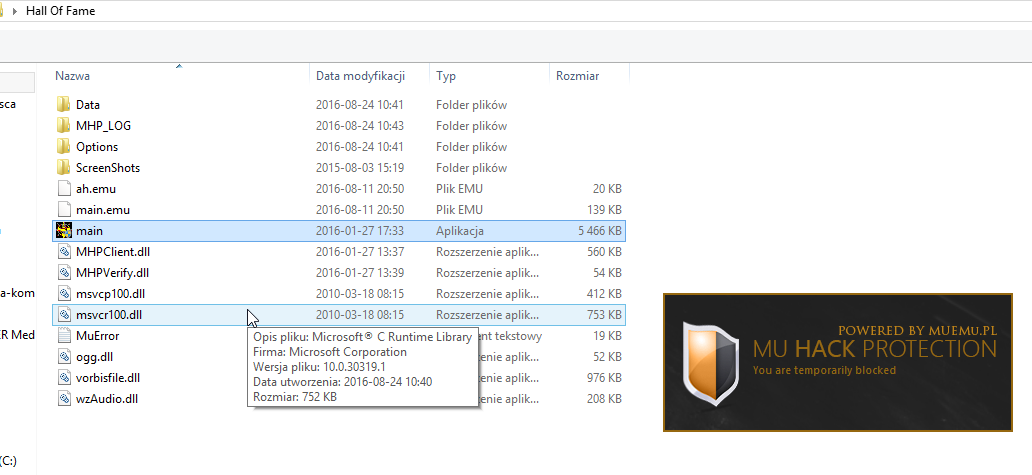
Task: Click the 560 KB size of MHPClient.dll
Action: point(604,252)
